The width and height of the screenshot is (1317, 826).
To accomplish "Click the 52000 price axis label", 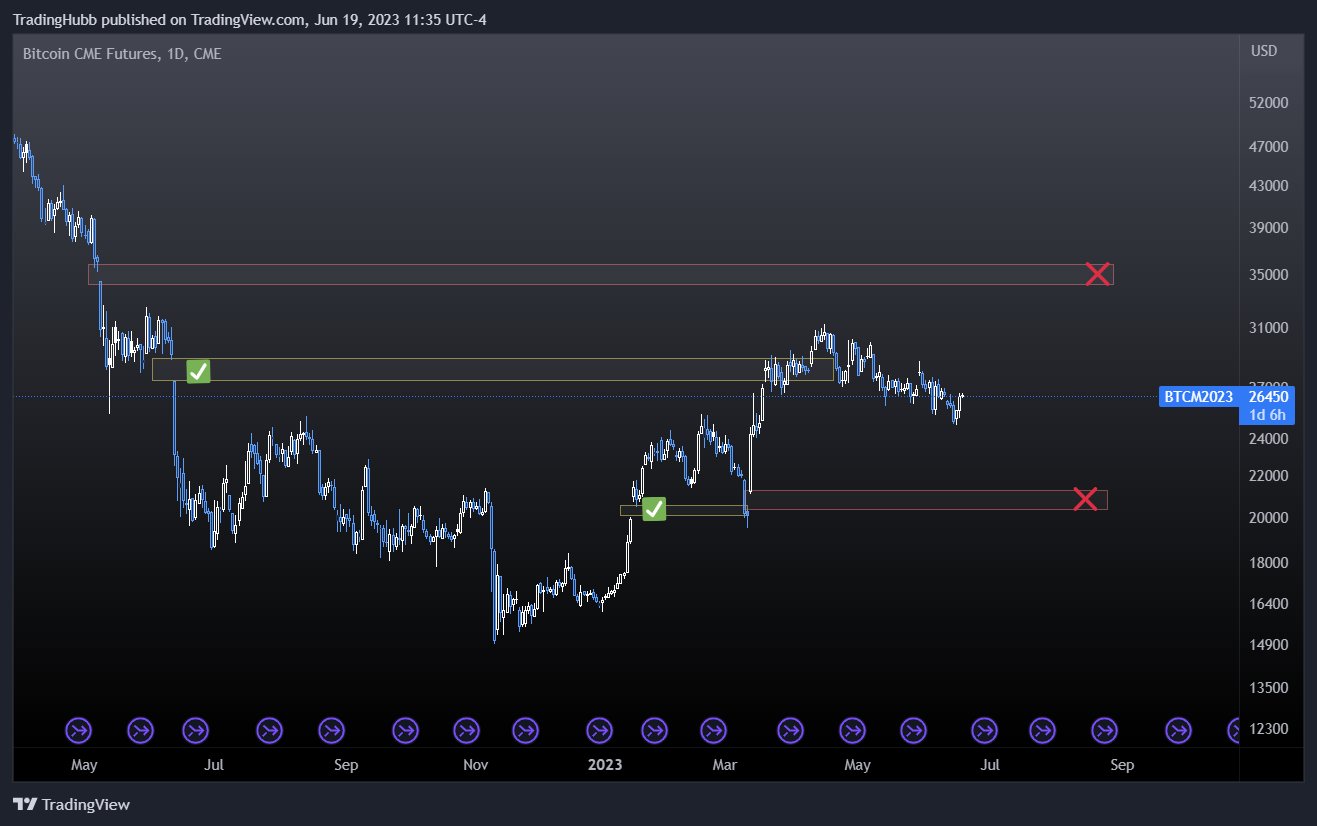I will (x=1268, y=103).
